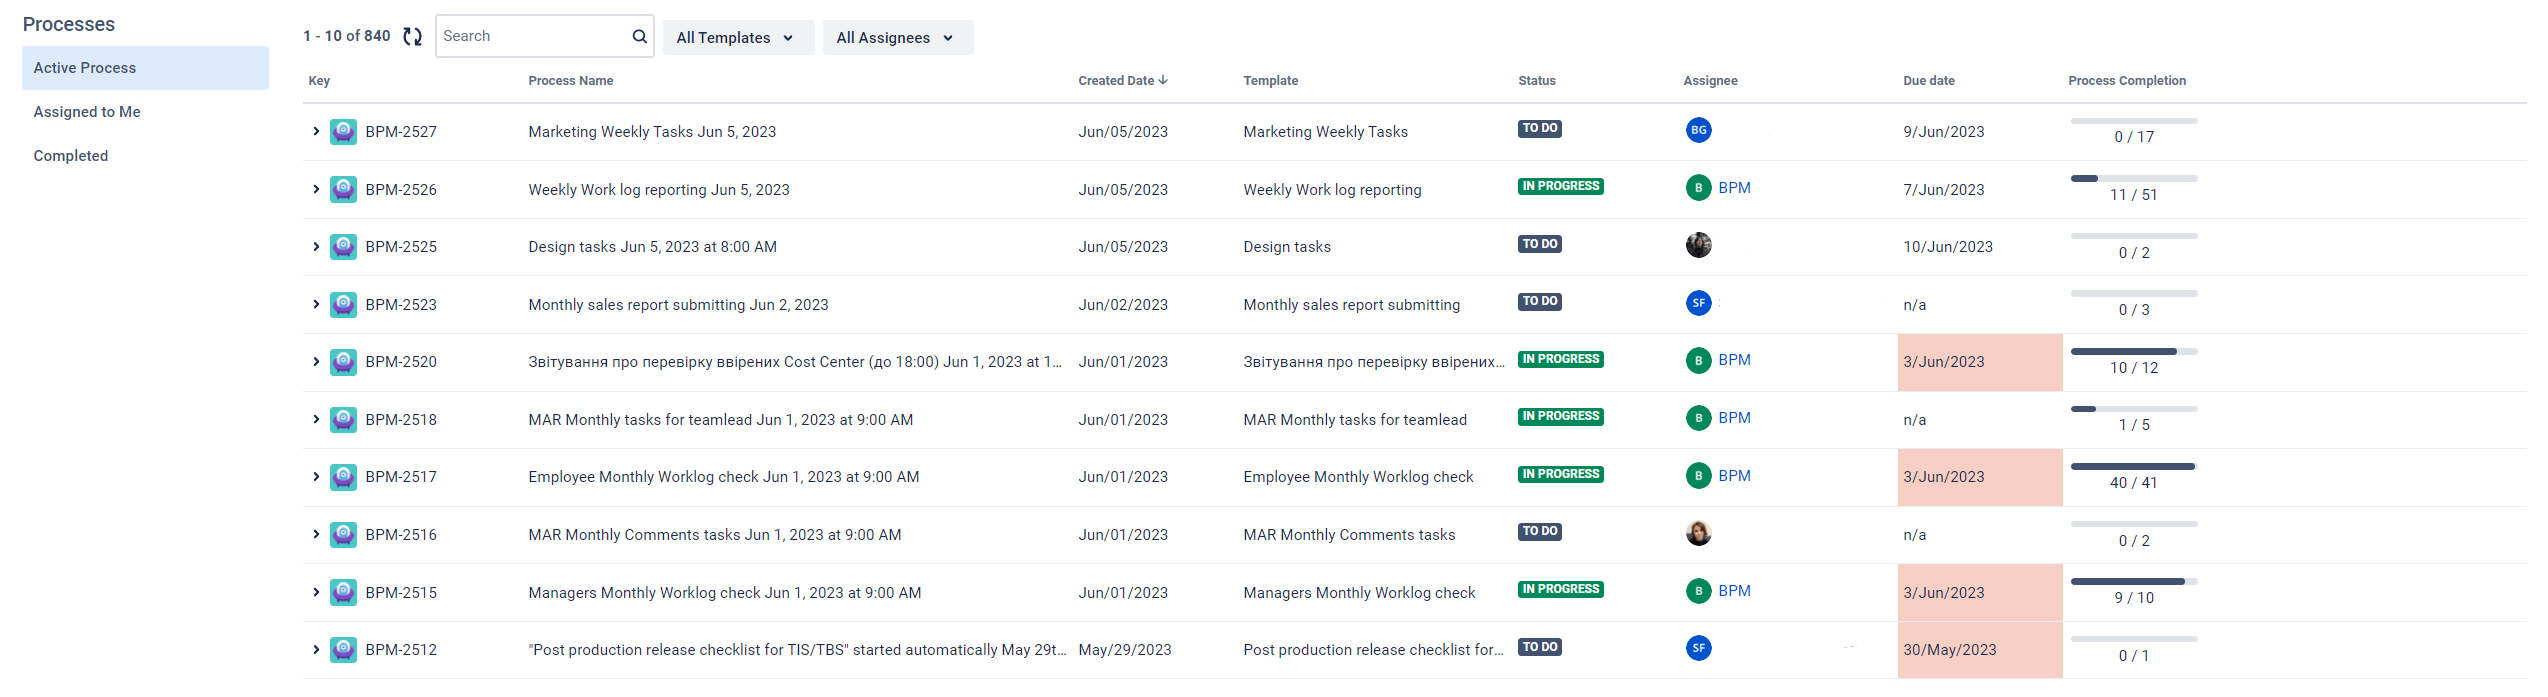Click the Due date column header
The image size is (2548, 697).
point(1929,81)
